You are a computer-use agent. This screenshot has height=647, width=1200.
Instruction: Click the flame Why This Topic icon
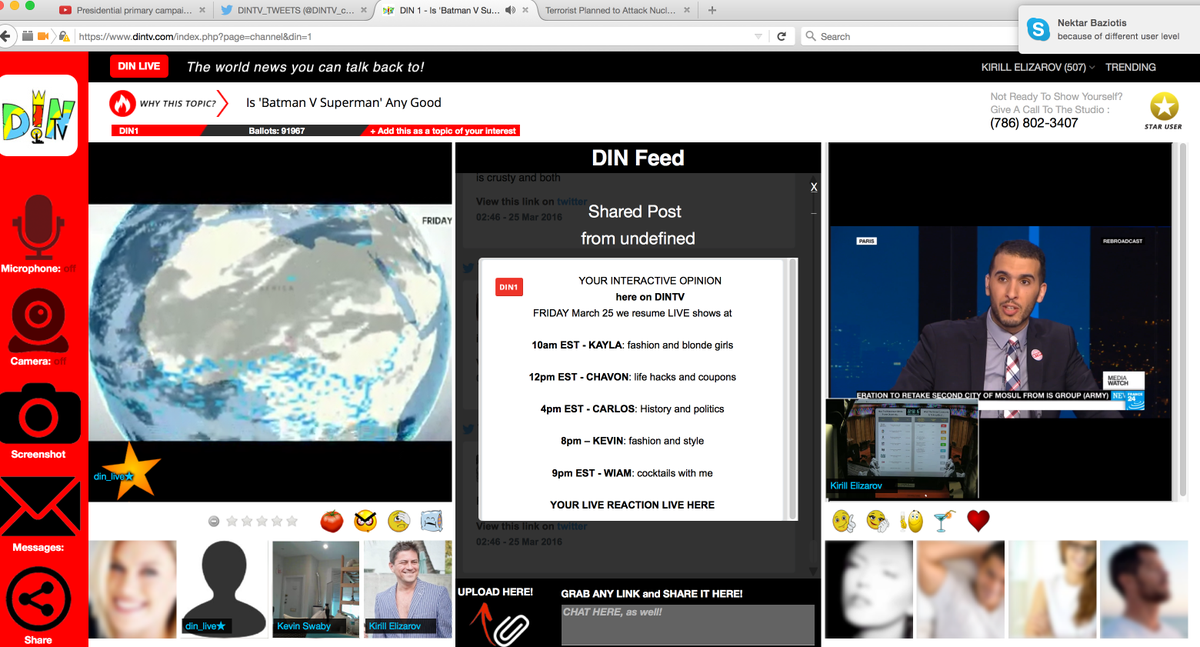coord(122,103)
